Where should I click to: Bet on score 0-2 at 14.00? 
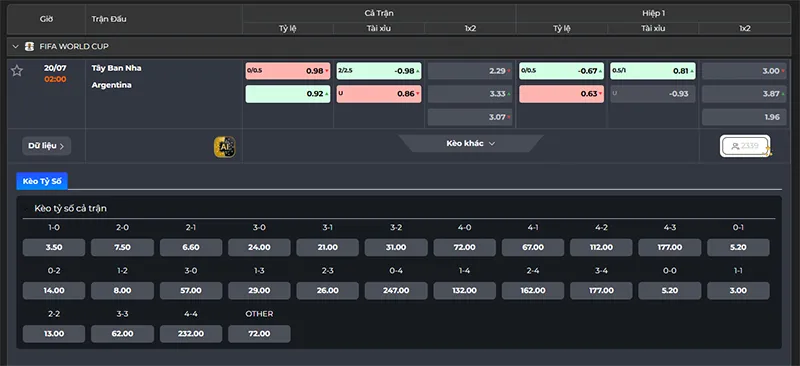[x=54, y=290]
